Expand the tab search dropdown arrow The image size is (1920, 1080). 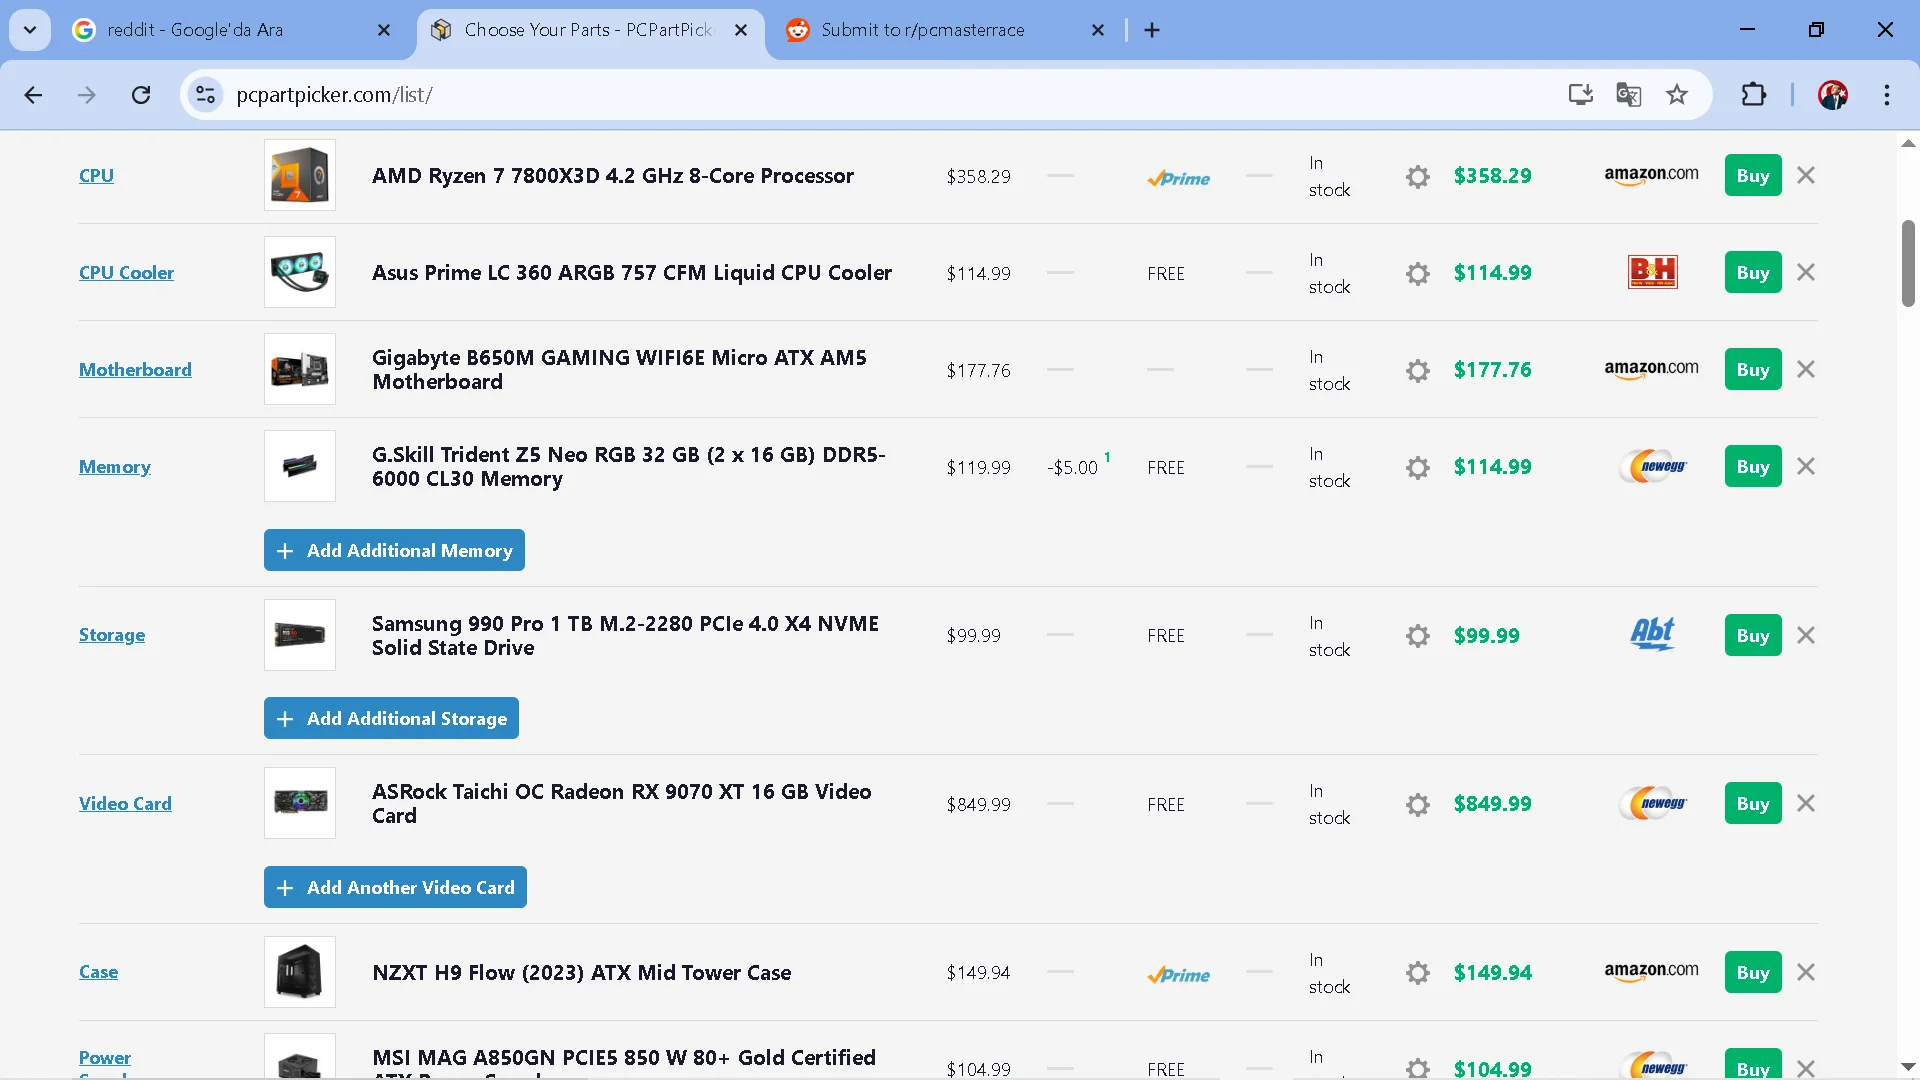click(30, 30)
